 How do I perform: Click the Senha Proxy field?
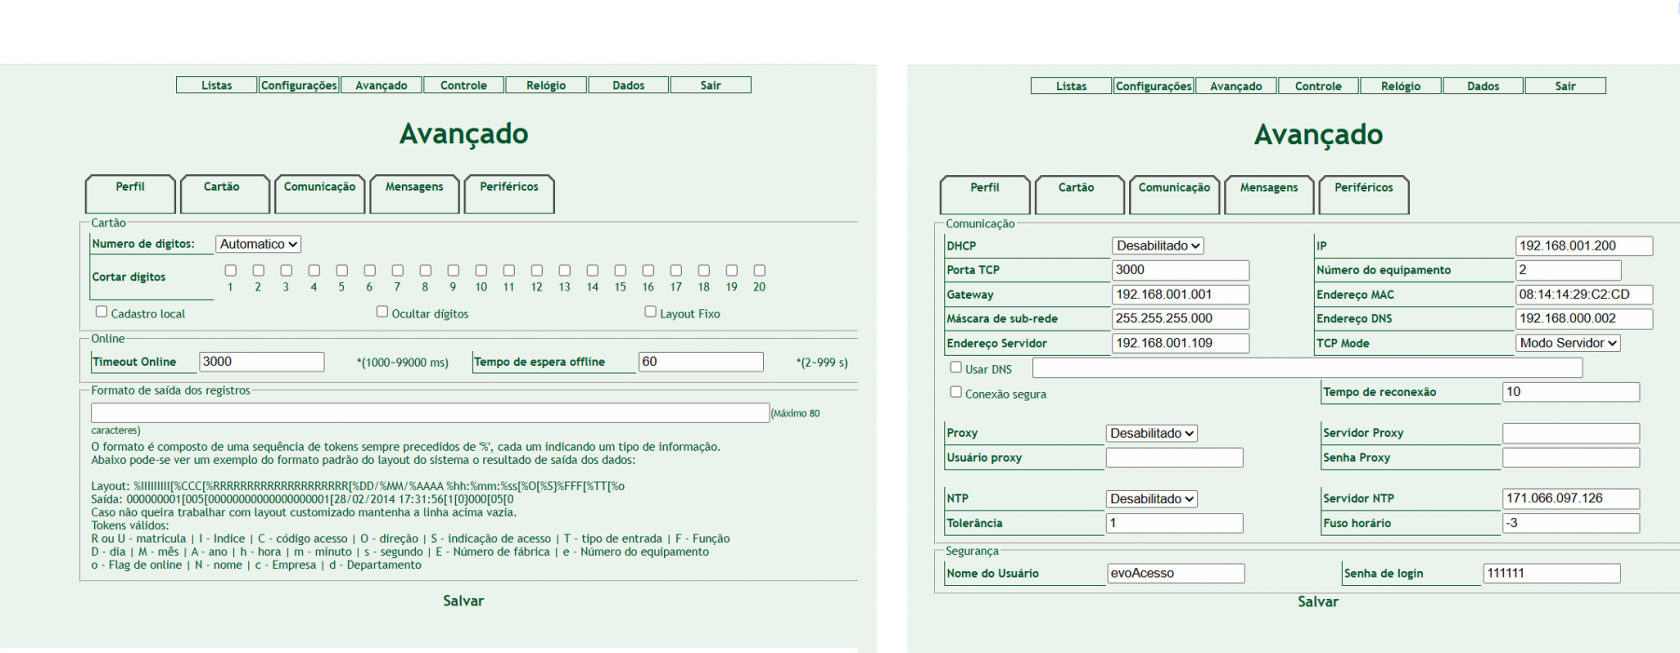[x=1571, y=458]
